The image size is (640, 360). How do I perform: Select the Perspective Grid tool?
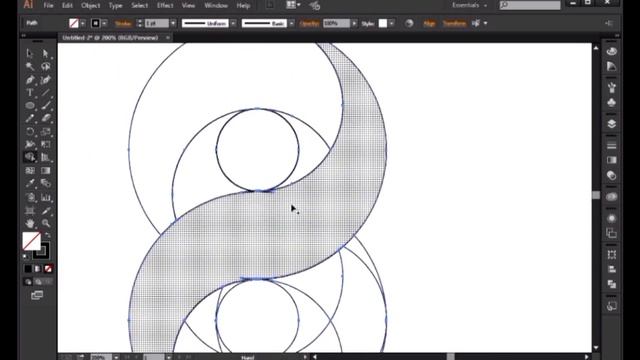click(46, 157)
